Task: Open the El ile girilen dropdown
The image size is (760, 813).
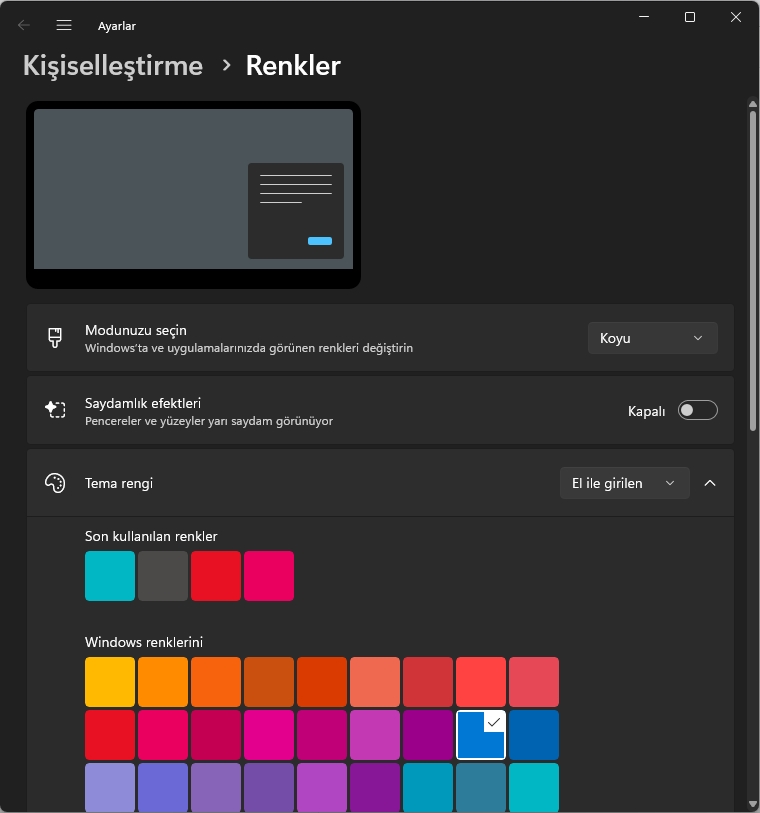Action: pos(624,483)
